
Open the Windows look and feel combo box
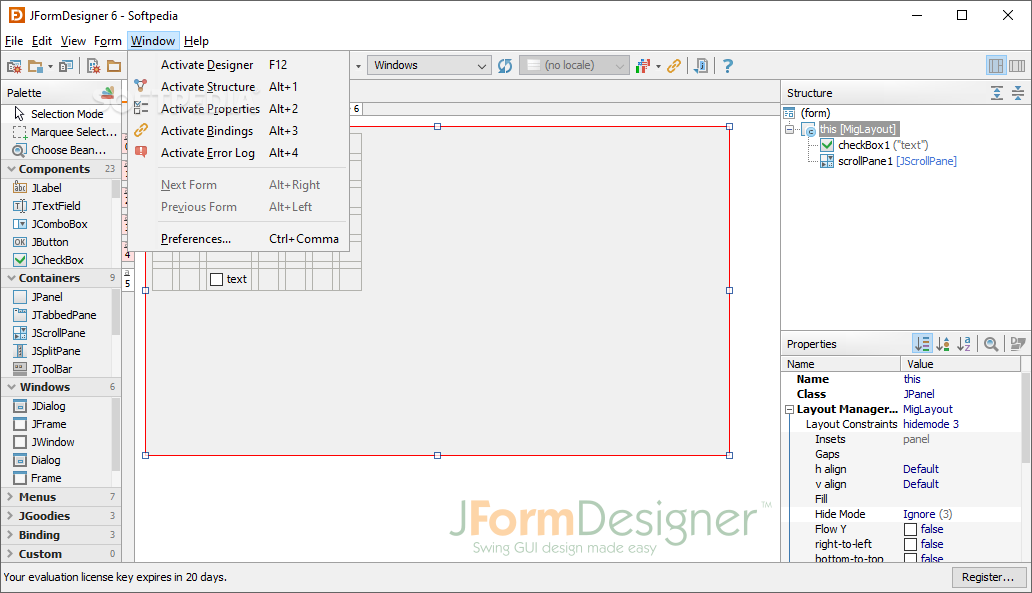(x=429, y=65)
